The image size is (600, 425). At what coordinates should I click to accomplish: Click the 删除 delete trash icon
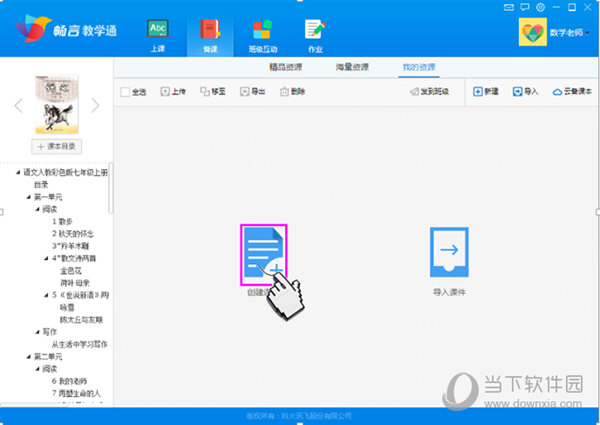(284, 91)
